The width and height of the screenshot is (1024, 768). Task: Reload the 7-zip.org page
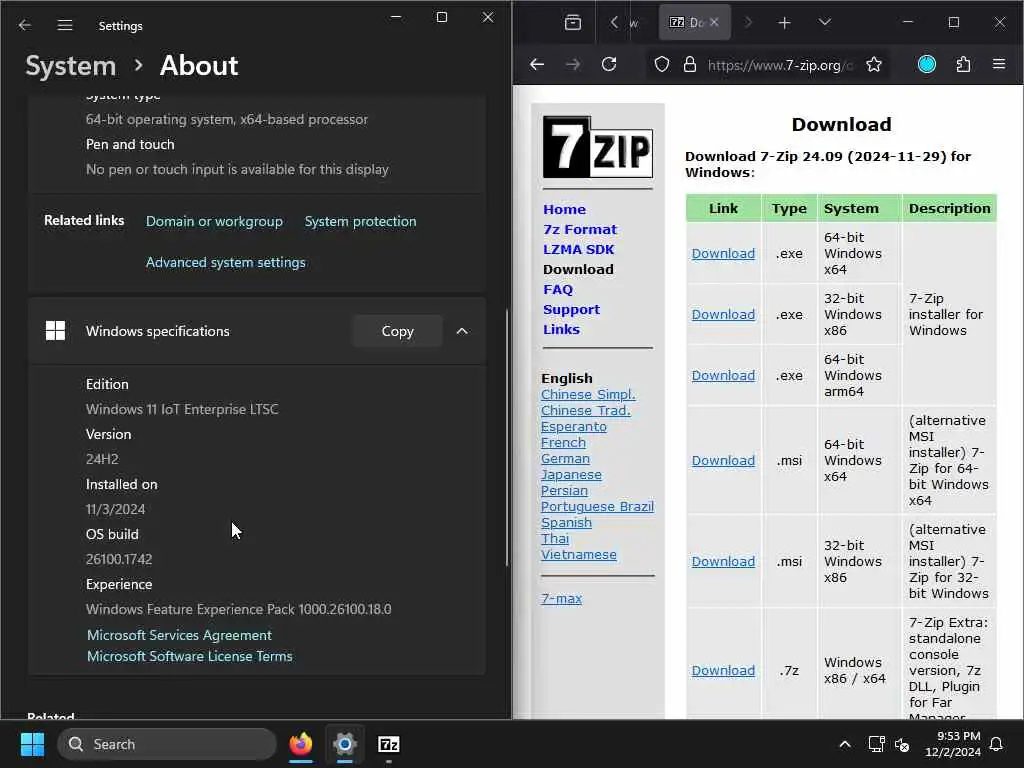(x=609, y=65)
